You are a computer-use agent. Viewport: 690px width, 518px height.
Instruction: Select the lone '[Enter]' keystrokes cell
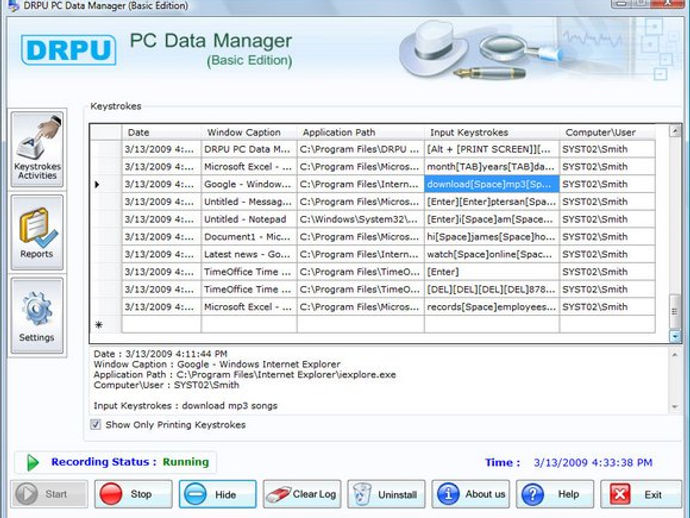(x=492, y=272)
